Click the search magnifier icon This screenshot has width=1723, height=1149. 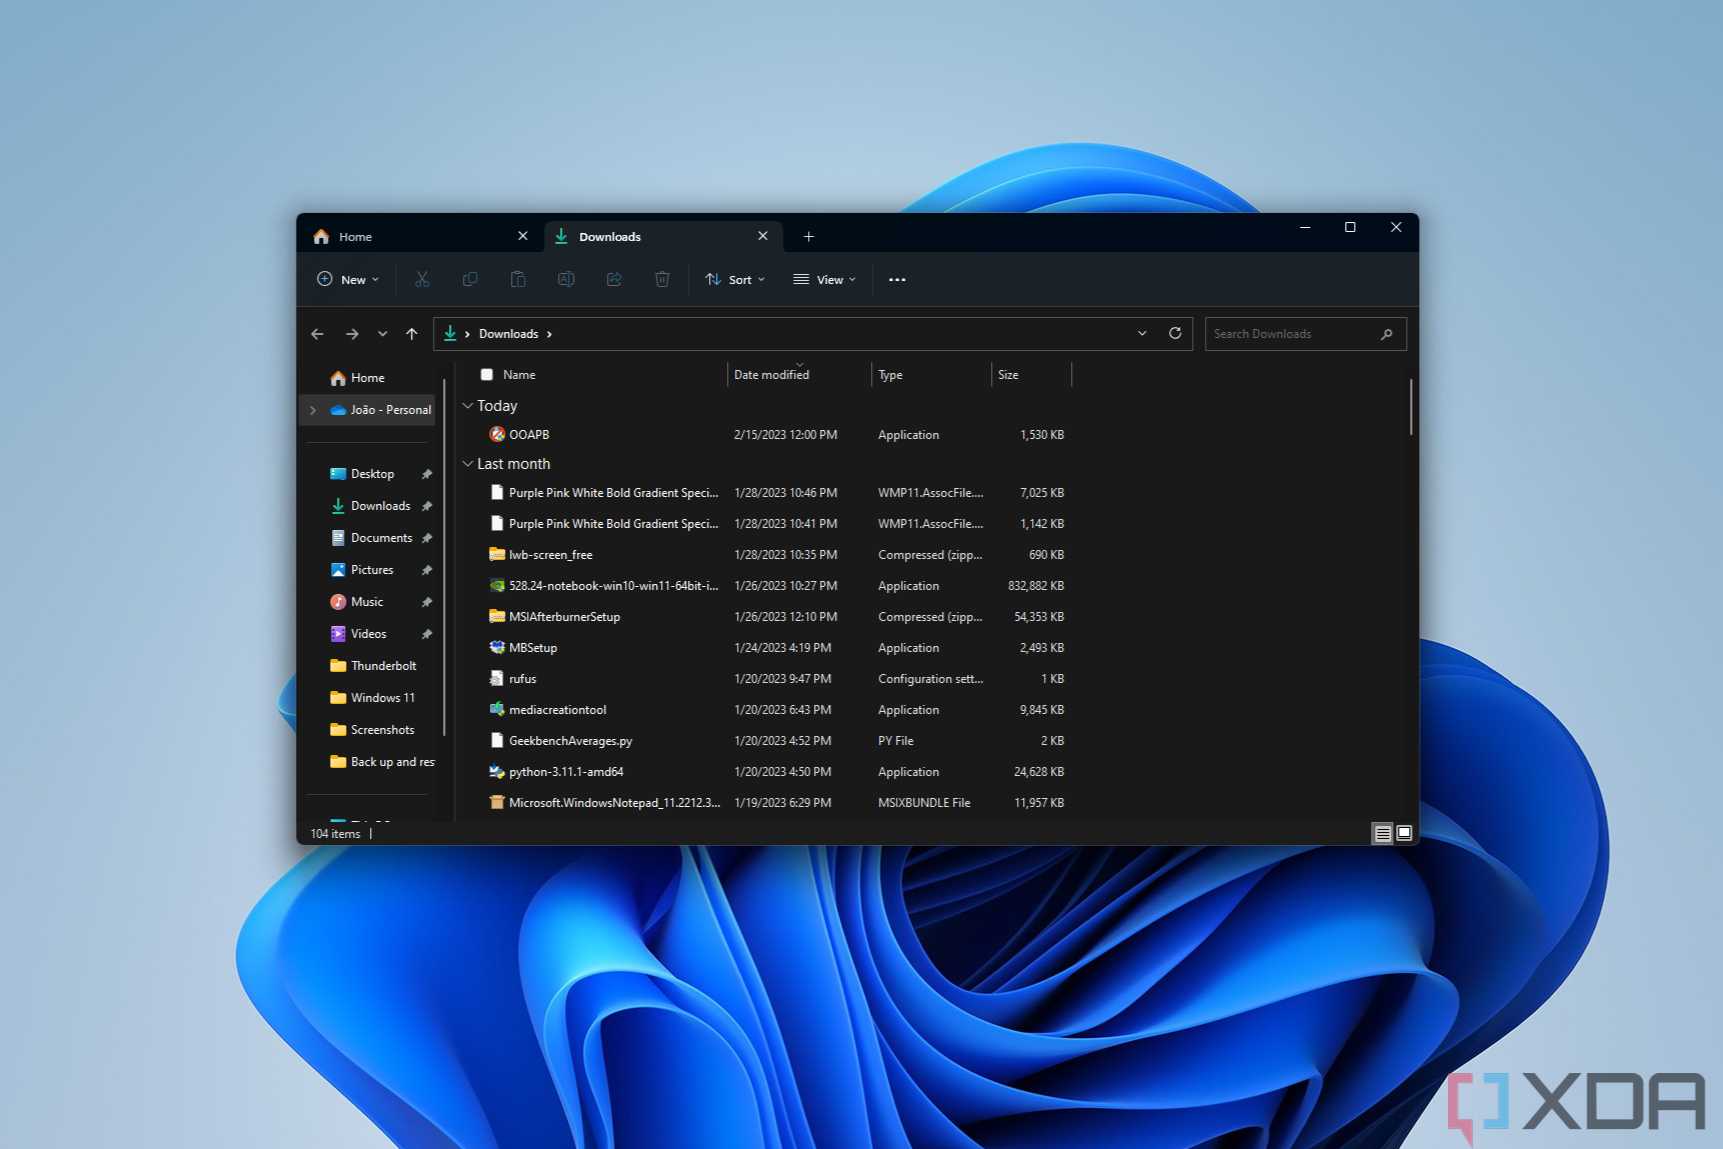coord(1386,334)
